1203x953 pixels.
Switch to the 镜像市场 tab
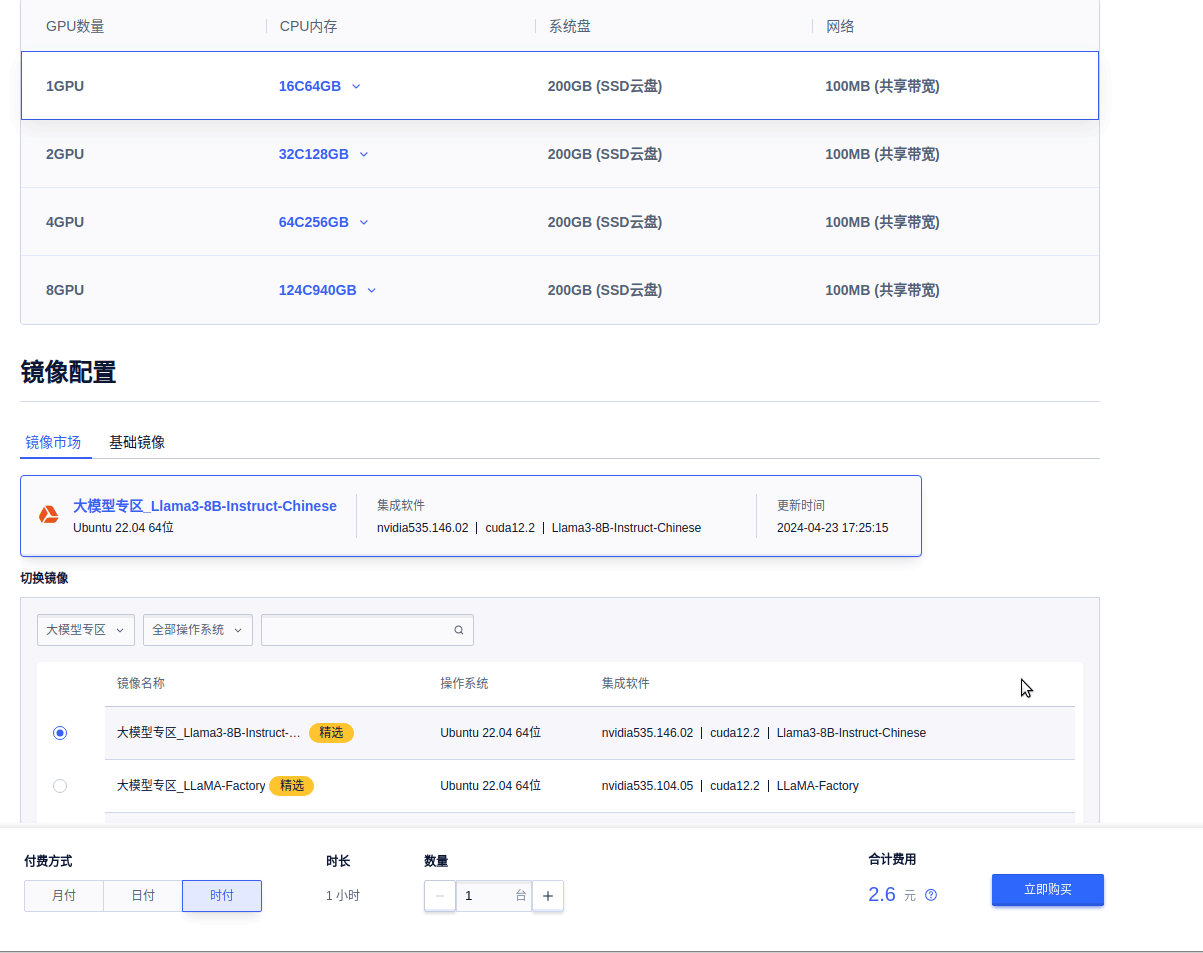pos(55,441)
